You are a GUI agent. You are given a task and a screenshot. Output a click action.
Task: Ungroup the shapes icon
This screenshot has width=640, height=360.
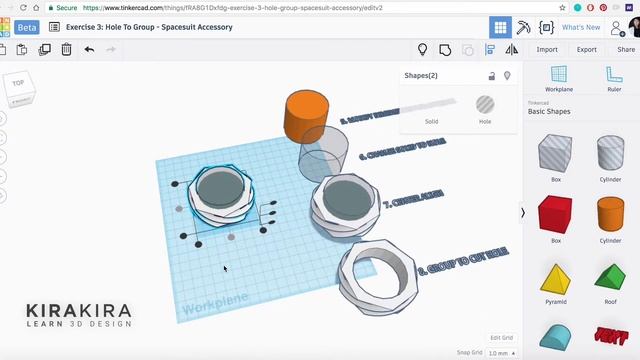[468, 50]
